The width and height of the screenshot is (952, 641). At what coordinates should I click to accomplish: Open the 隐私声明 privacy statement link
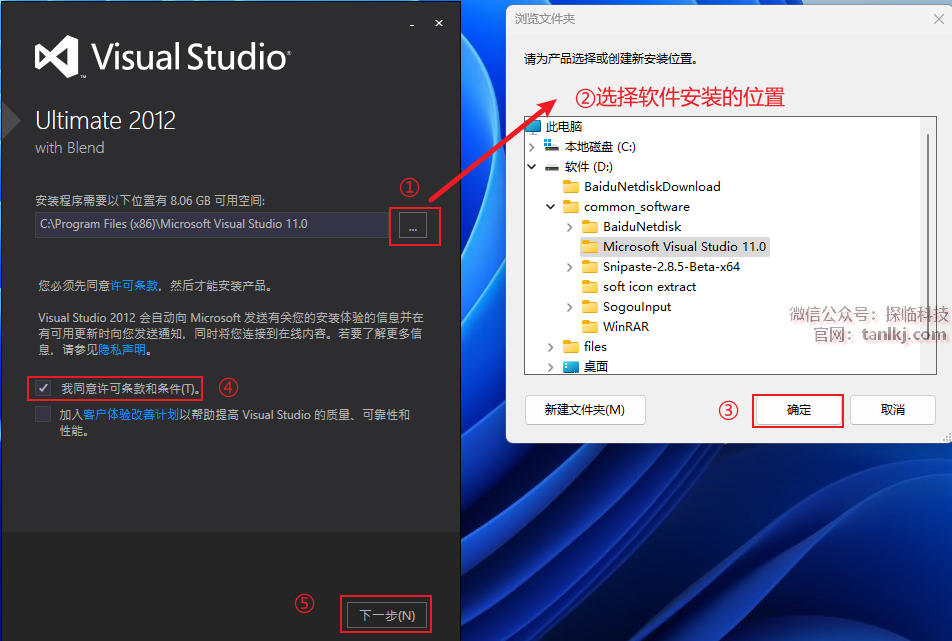coord(122,350)
